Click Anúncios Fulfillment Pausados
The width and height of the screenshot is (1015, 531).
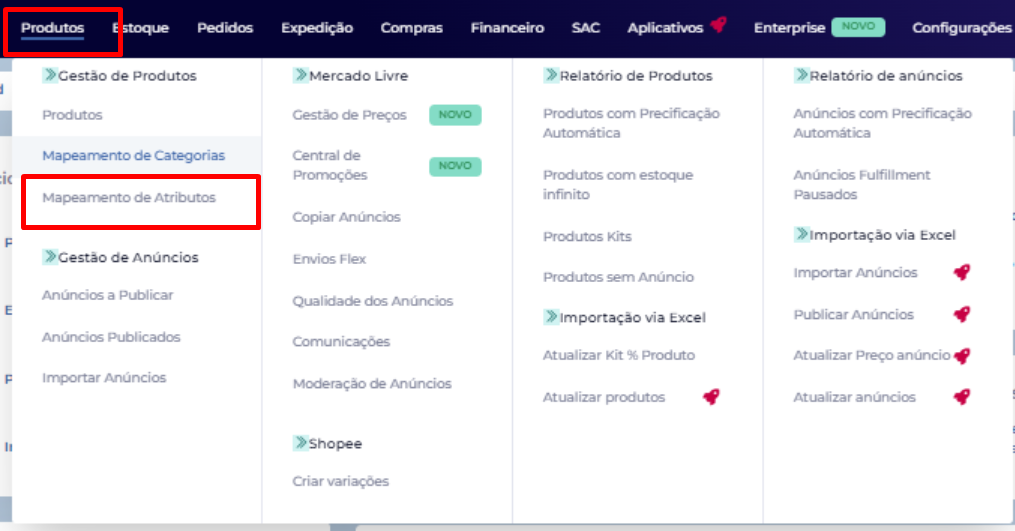[861, 184]
